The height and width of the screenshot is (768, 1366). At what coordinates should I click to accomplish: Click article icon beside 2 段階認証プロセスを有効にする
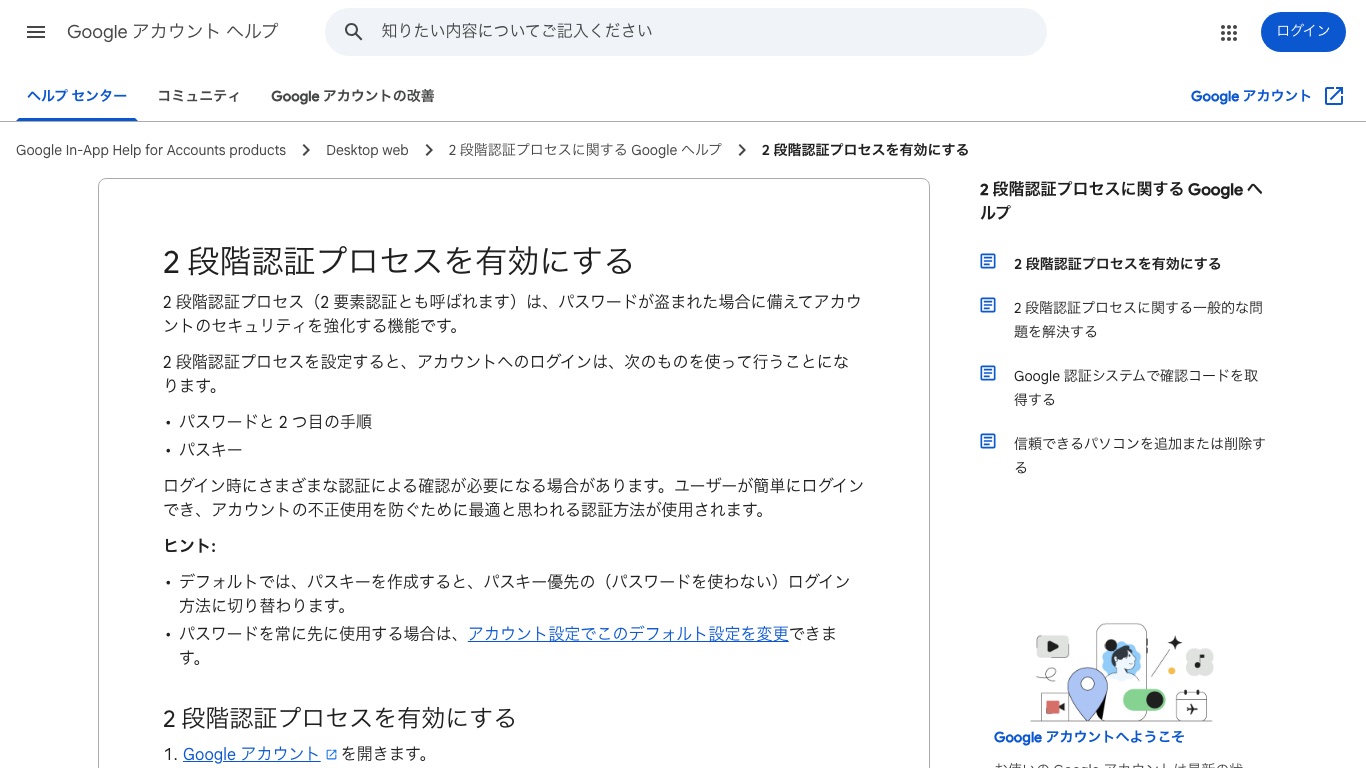[x=988, y=261]
